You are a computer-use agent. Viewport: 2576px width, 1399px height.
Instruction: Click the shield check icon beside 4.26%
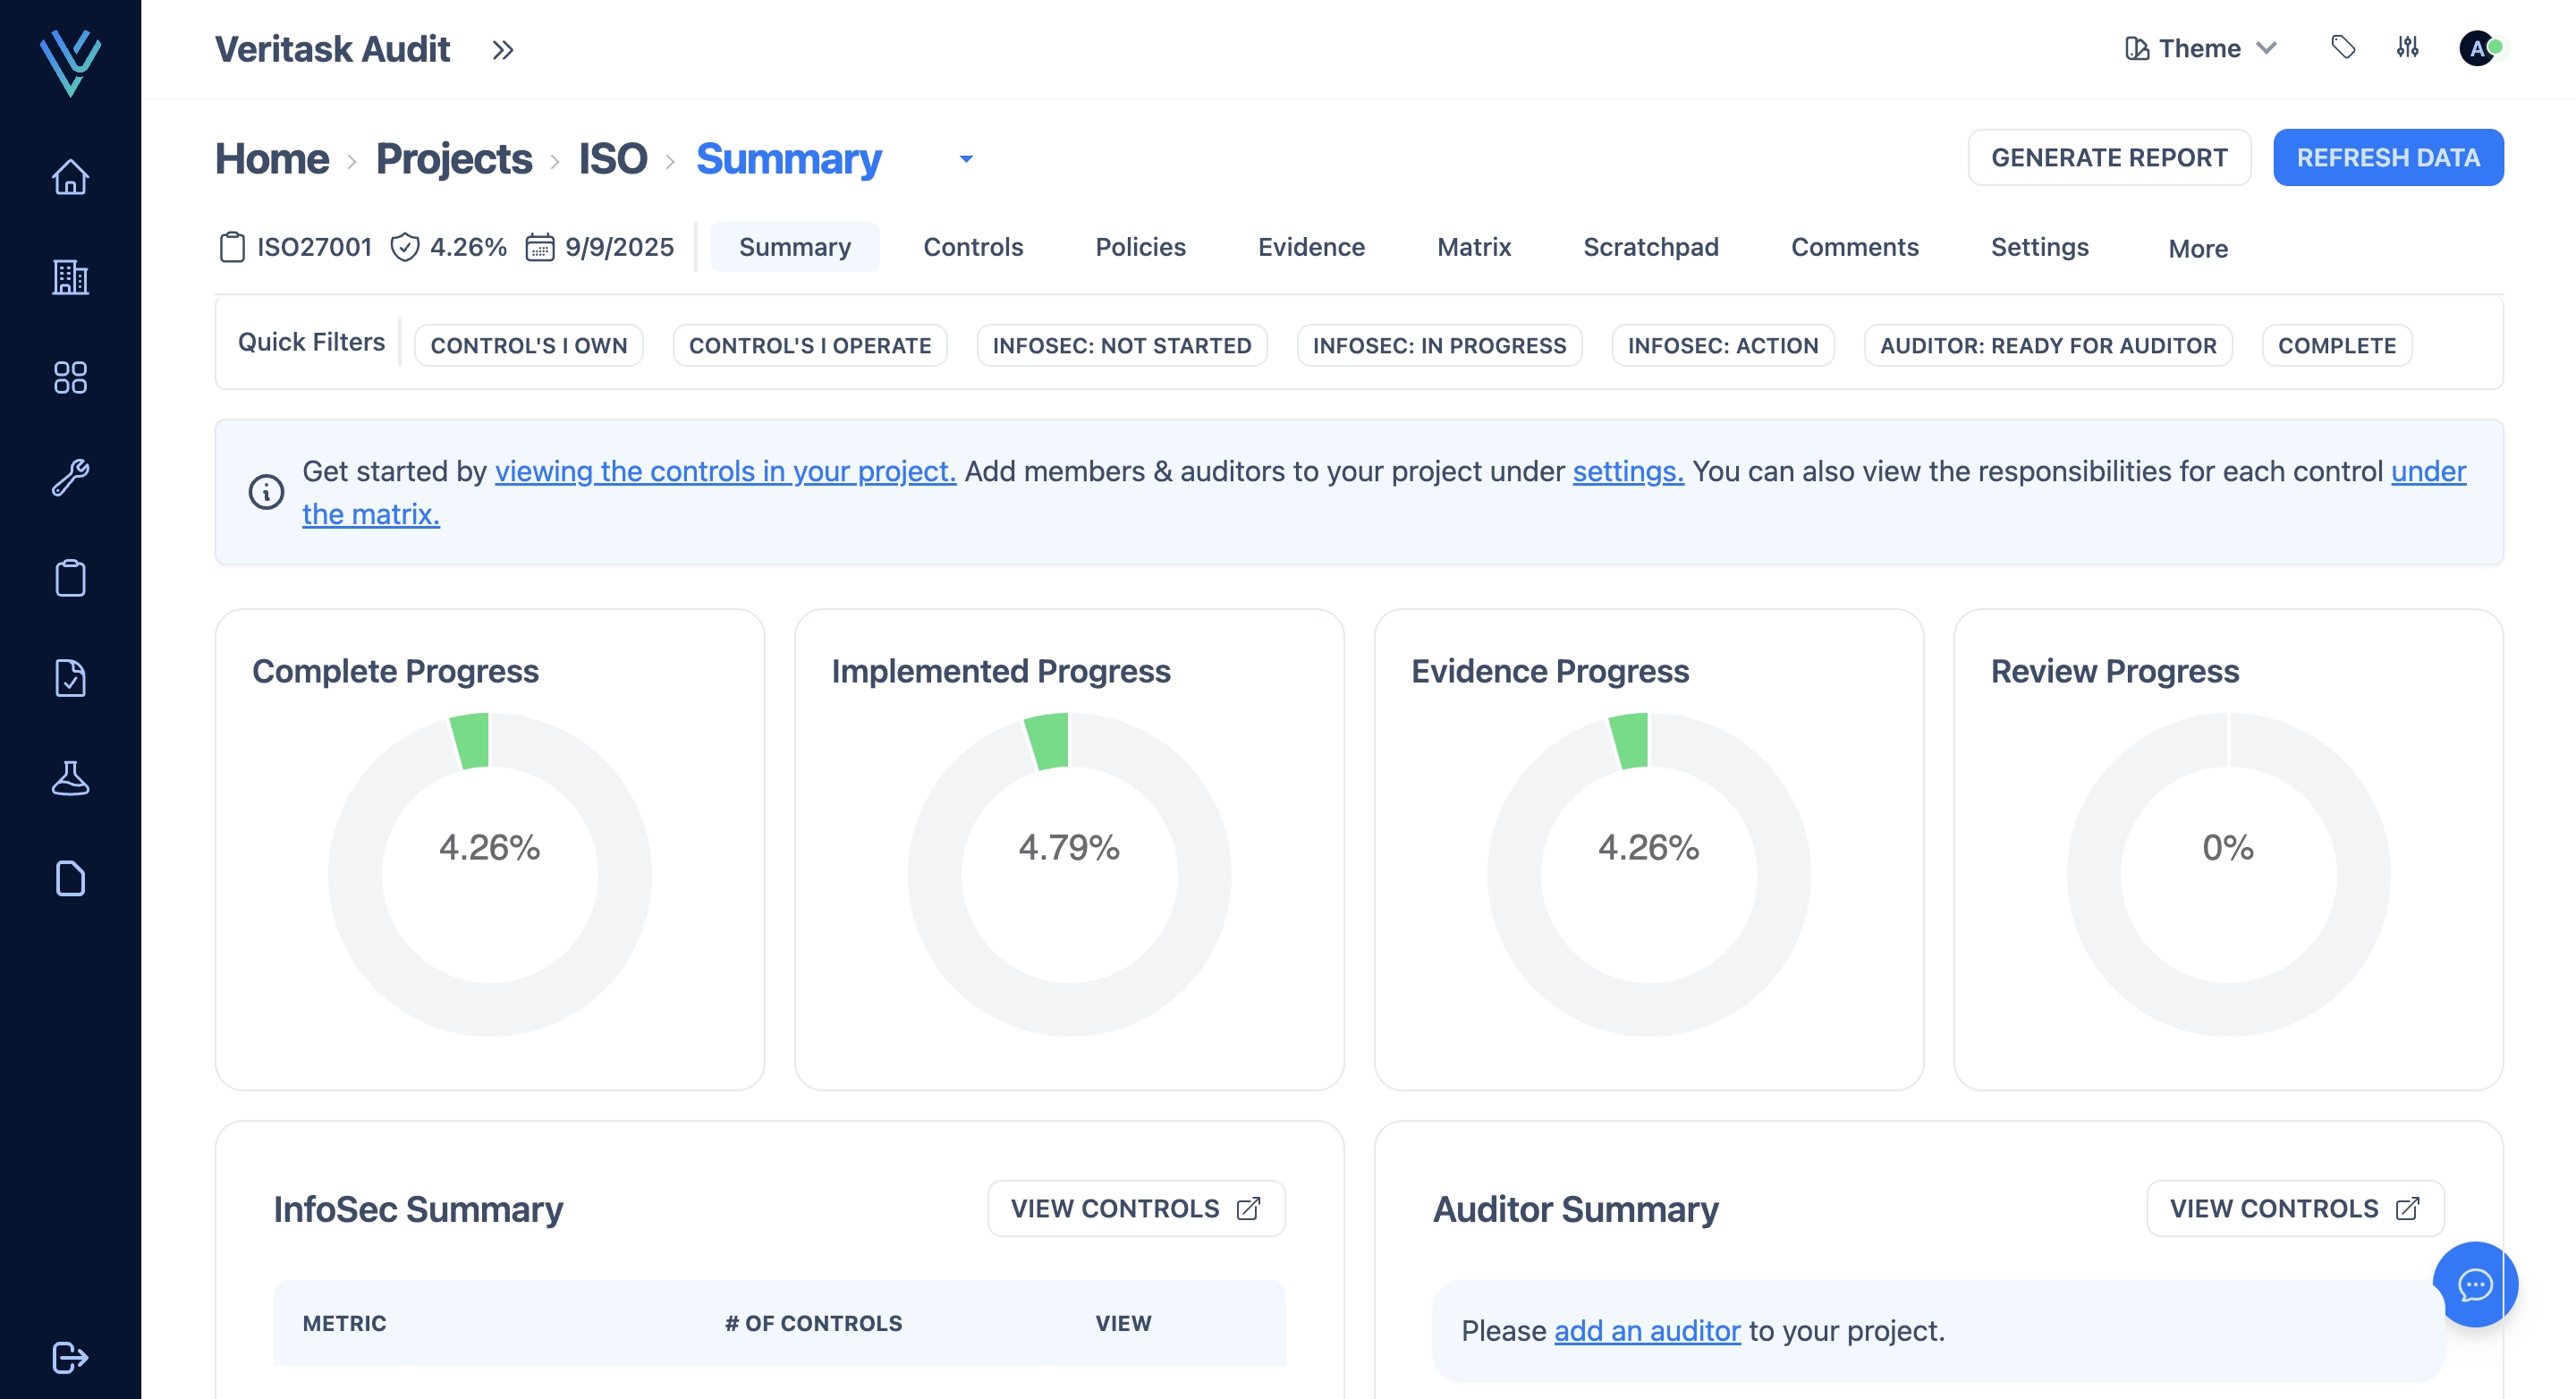(405, 247)
